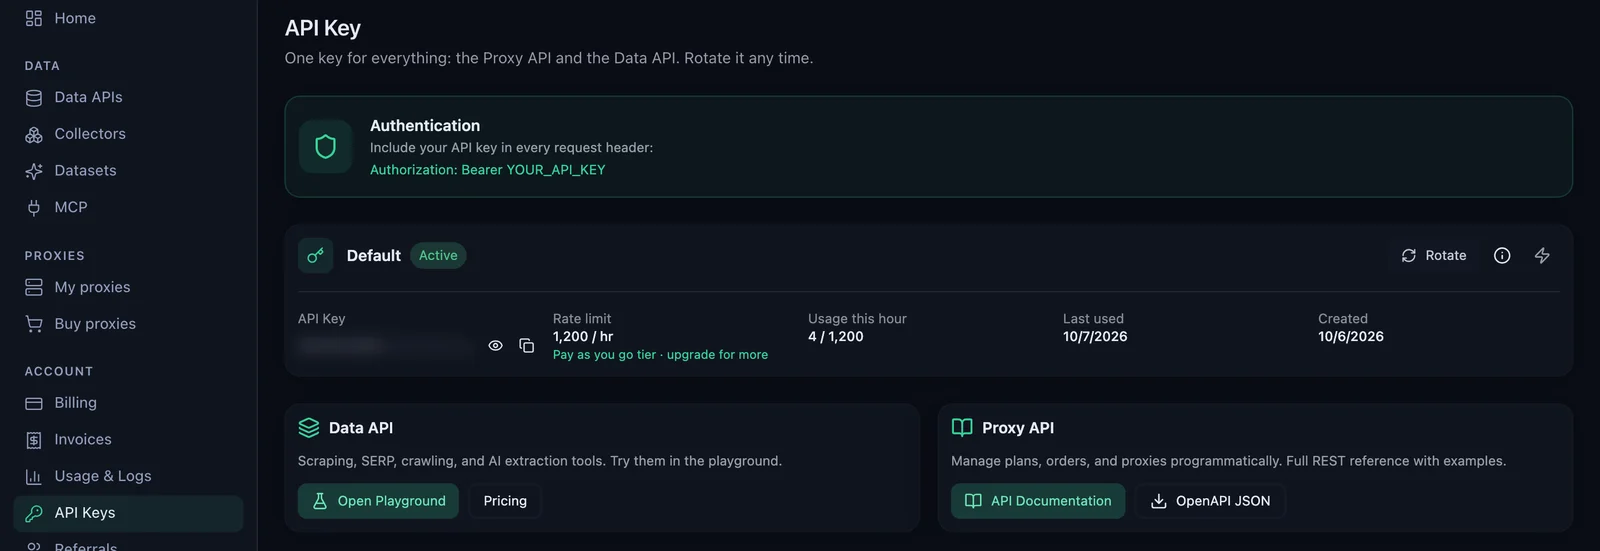Open key info via circled i icon
This screenshot has height=551, width=1600.
(x=1502, y=256)
